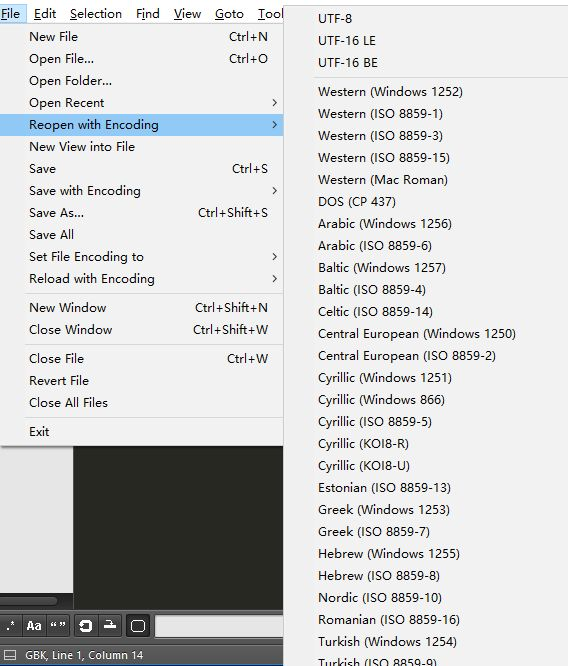This screenshot has width=568, height=666.
Task: Select Cyrillic (KOI8-R) encoding
Action: point(426,444)
